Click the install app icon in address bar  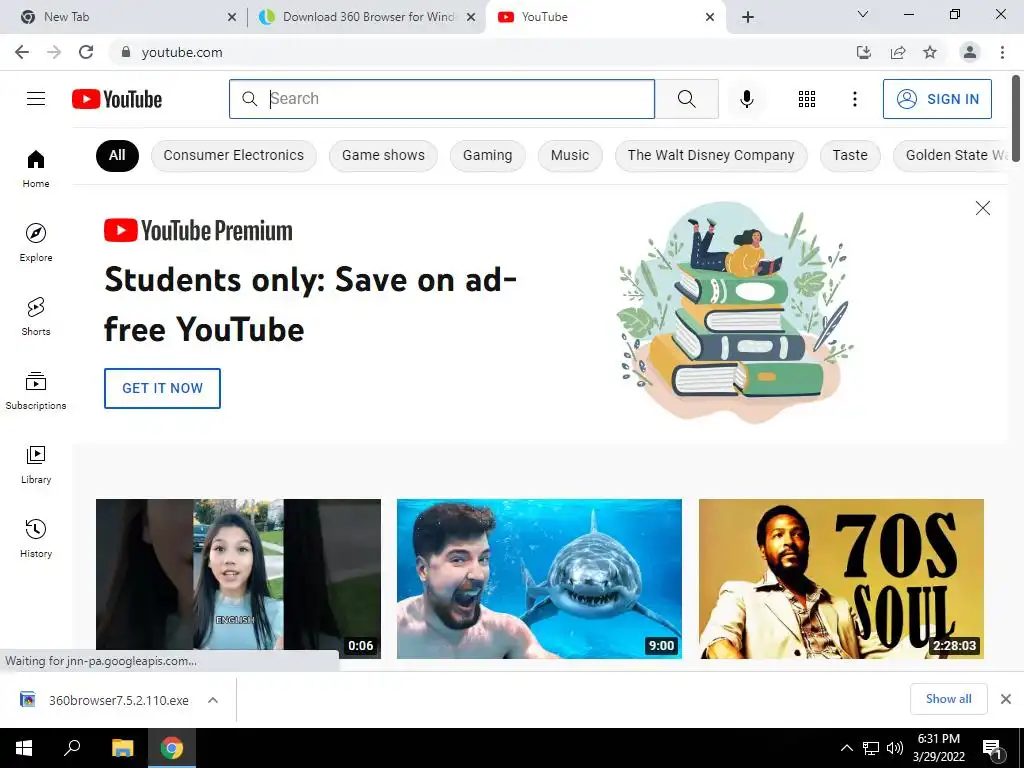click(863, 52)
